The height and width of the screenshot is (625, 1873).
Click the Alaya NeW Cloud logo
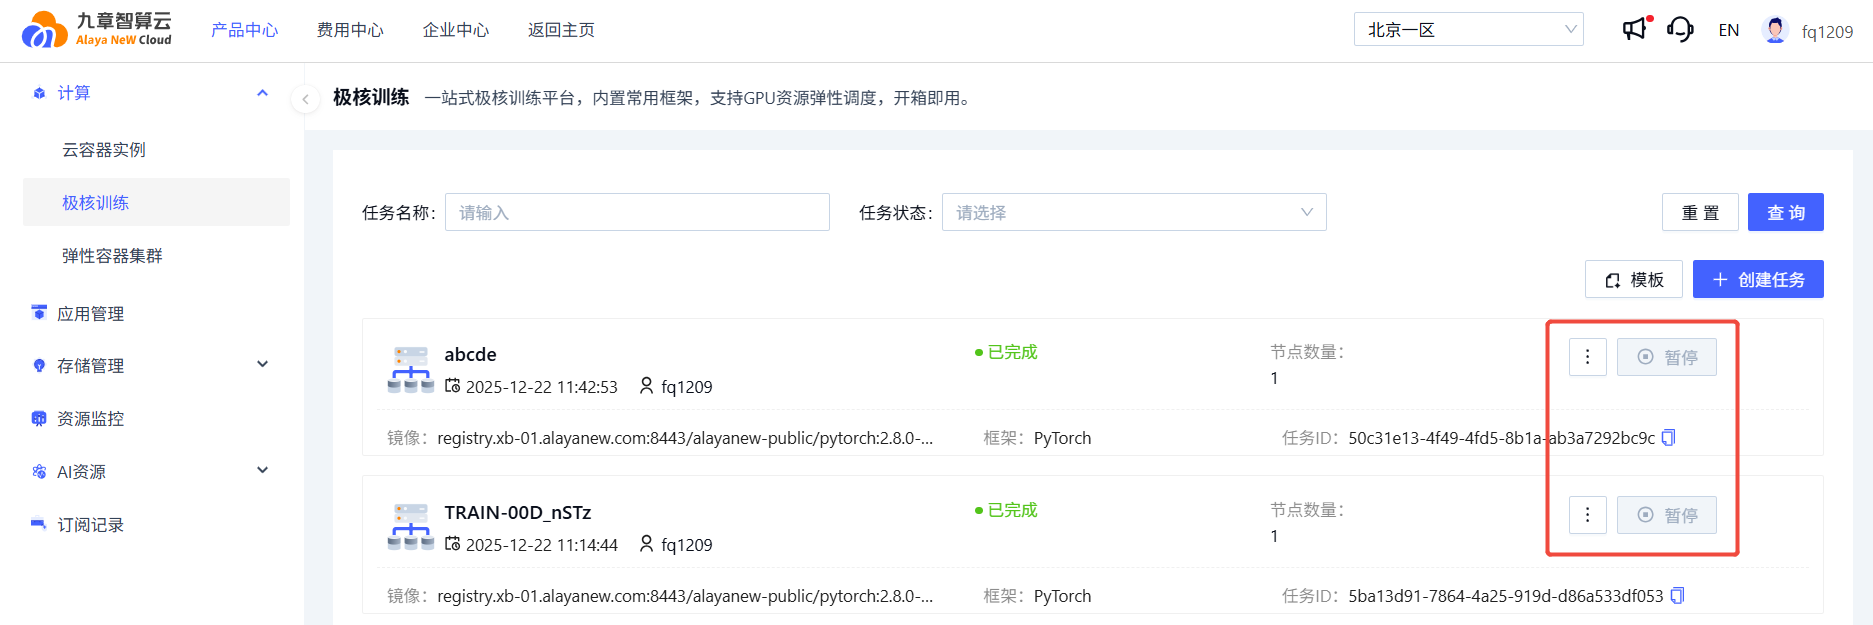97,29
